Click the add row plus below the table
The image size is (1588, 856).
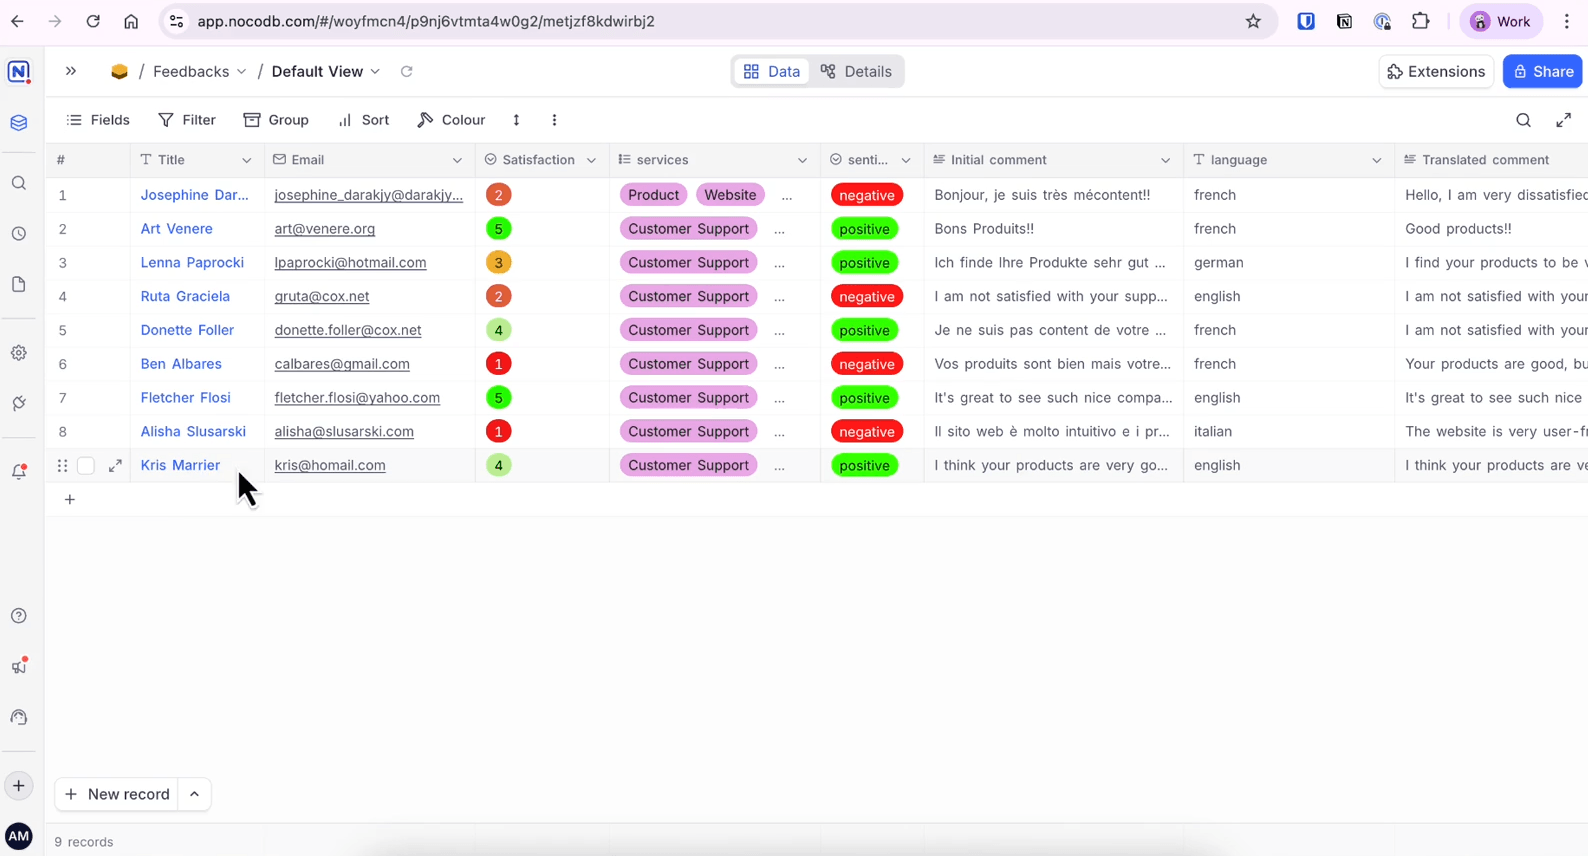click(70, 500)
